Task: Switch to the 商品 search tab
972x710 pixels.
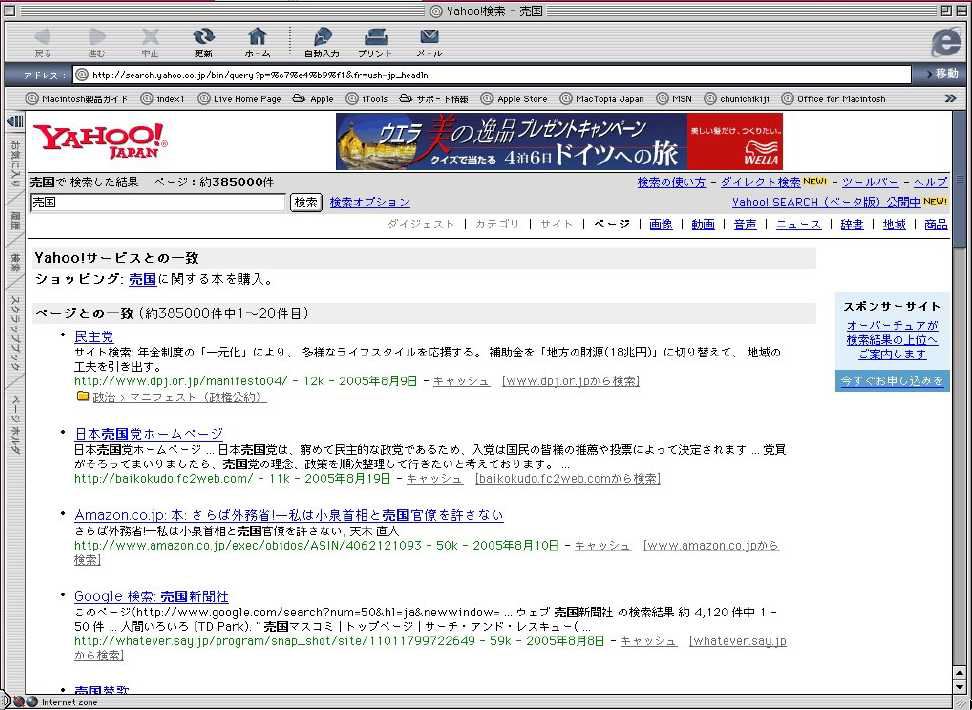Action: 935,224
